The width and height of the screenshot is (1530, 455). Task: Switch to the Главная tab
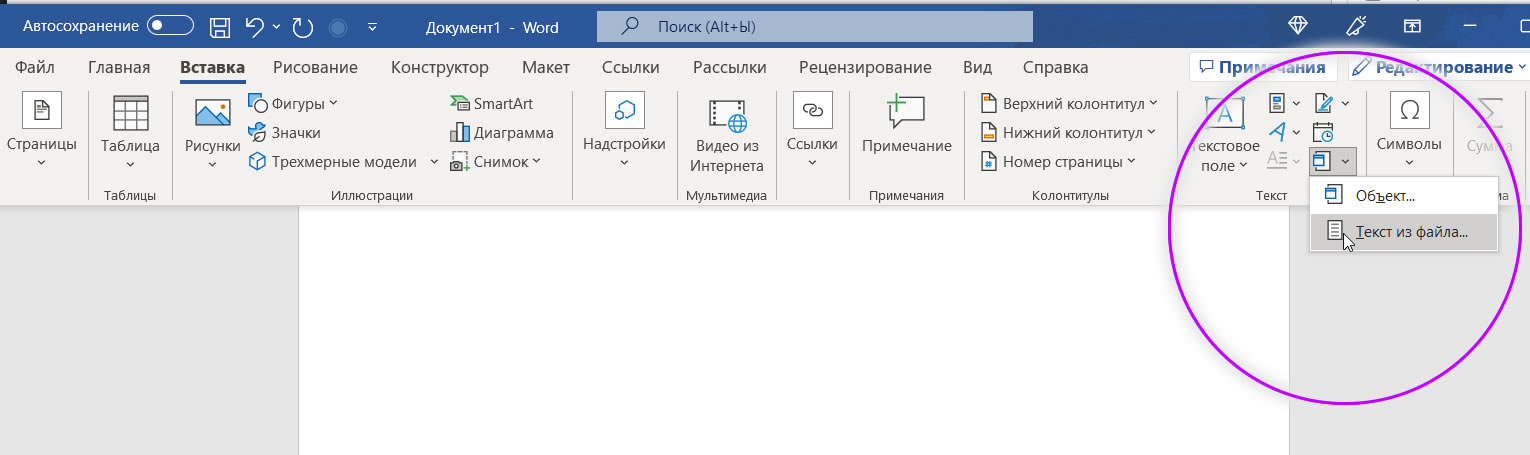pyautogui.click(x=119, y=68)
